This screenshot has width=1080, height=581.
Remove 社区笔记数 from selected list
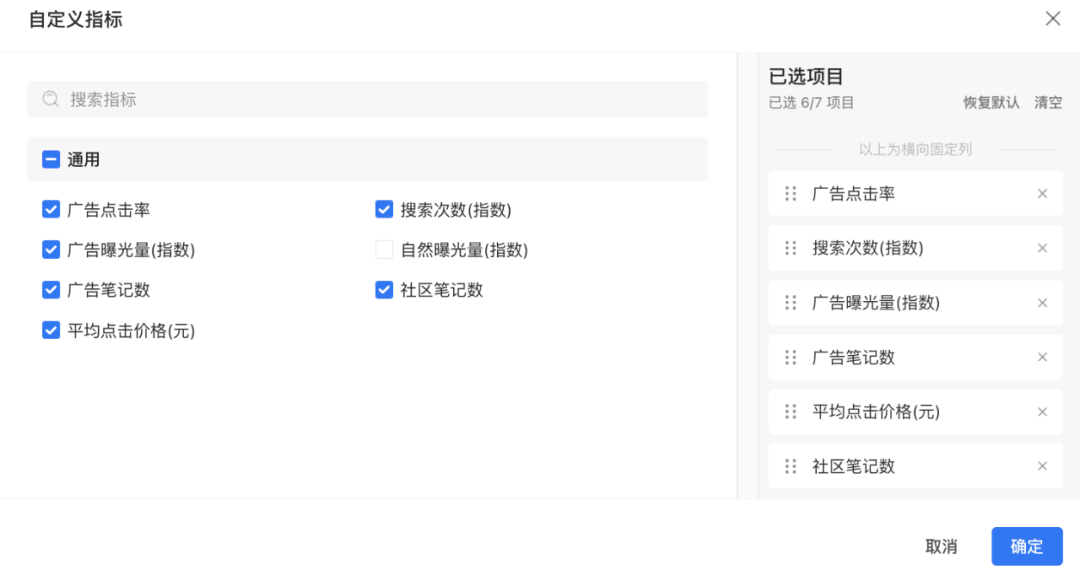(1042, 467)
